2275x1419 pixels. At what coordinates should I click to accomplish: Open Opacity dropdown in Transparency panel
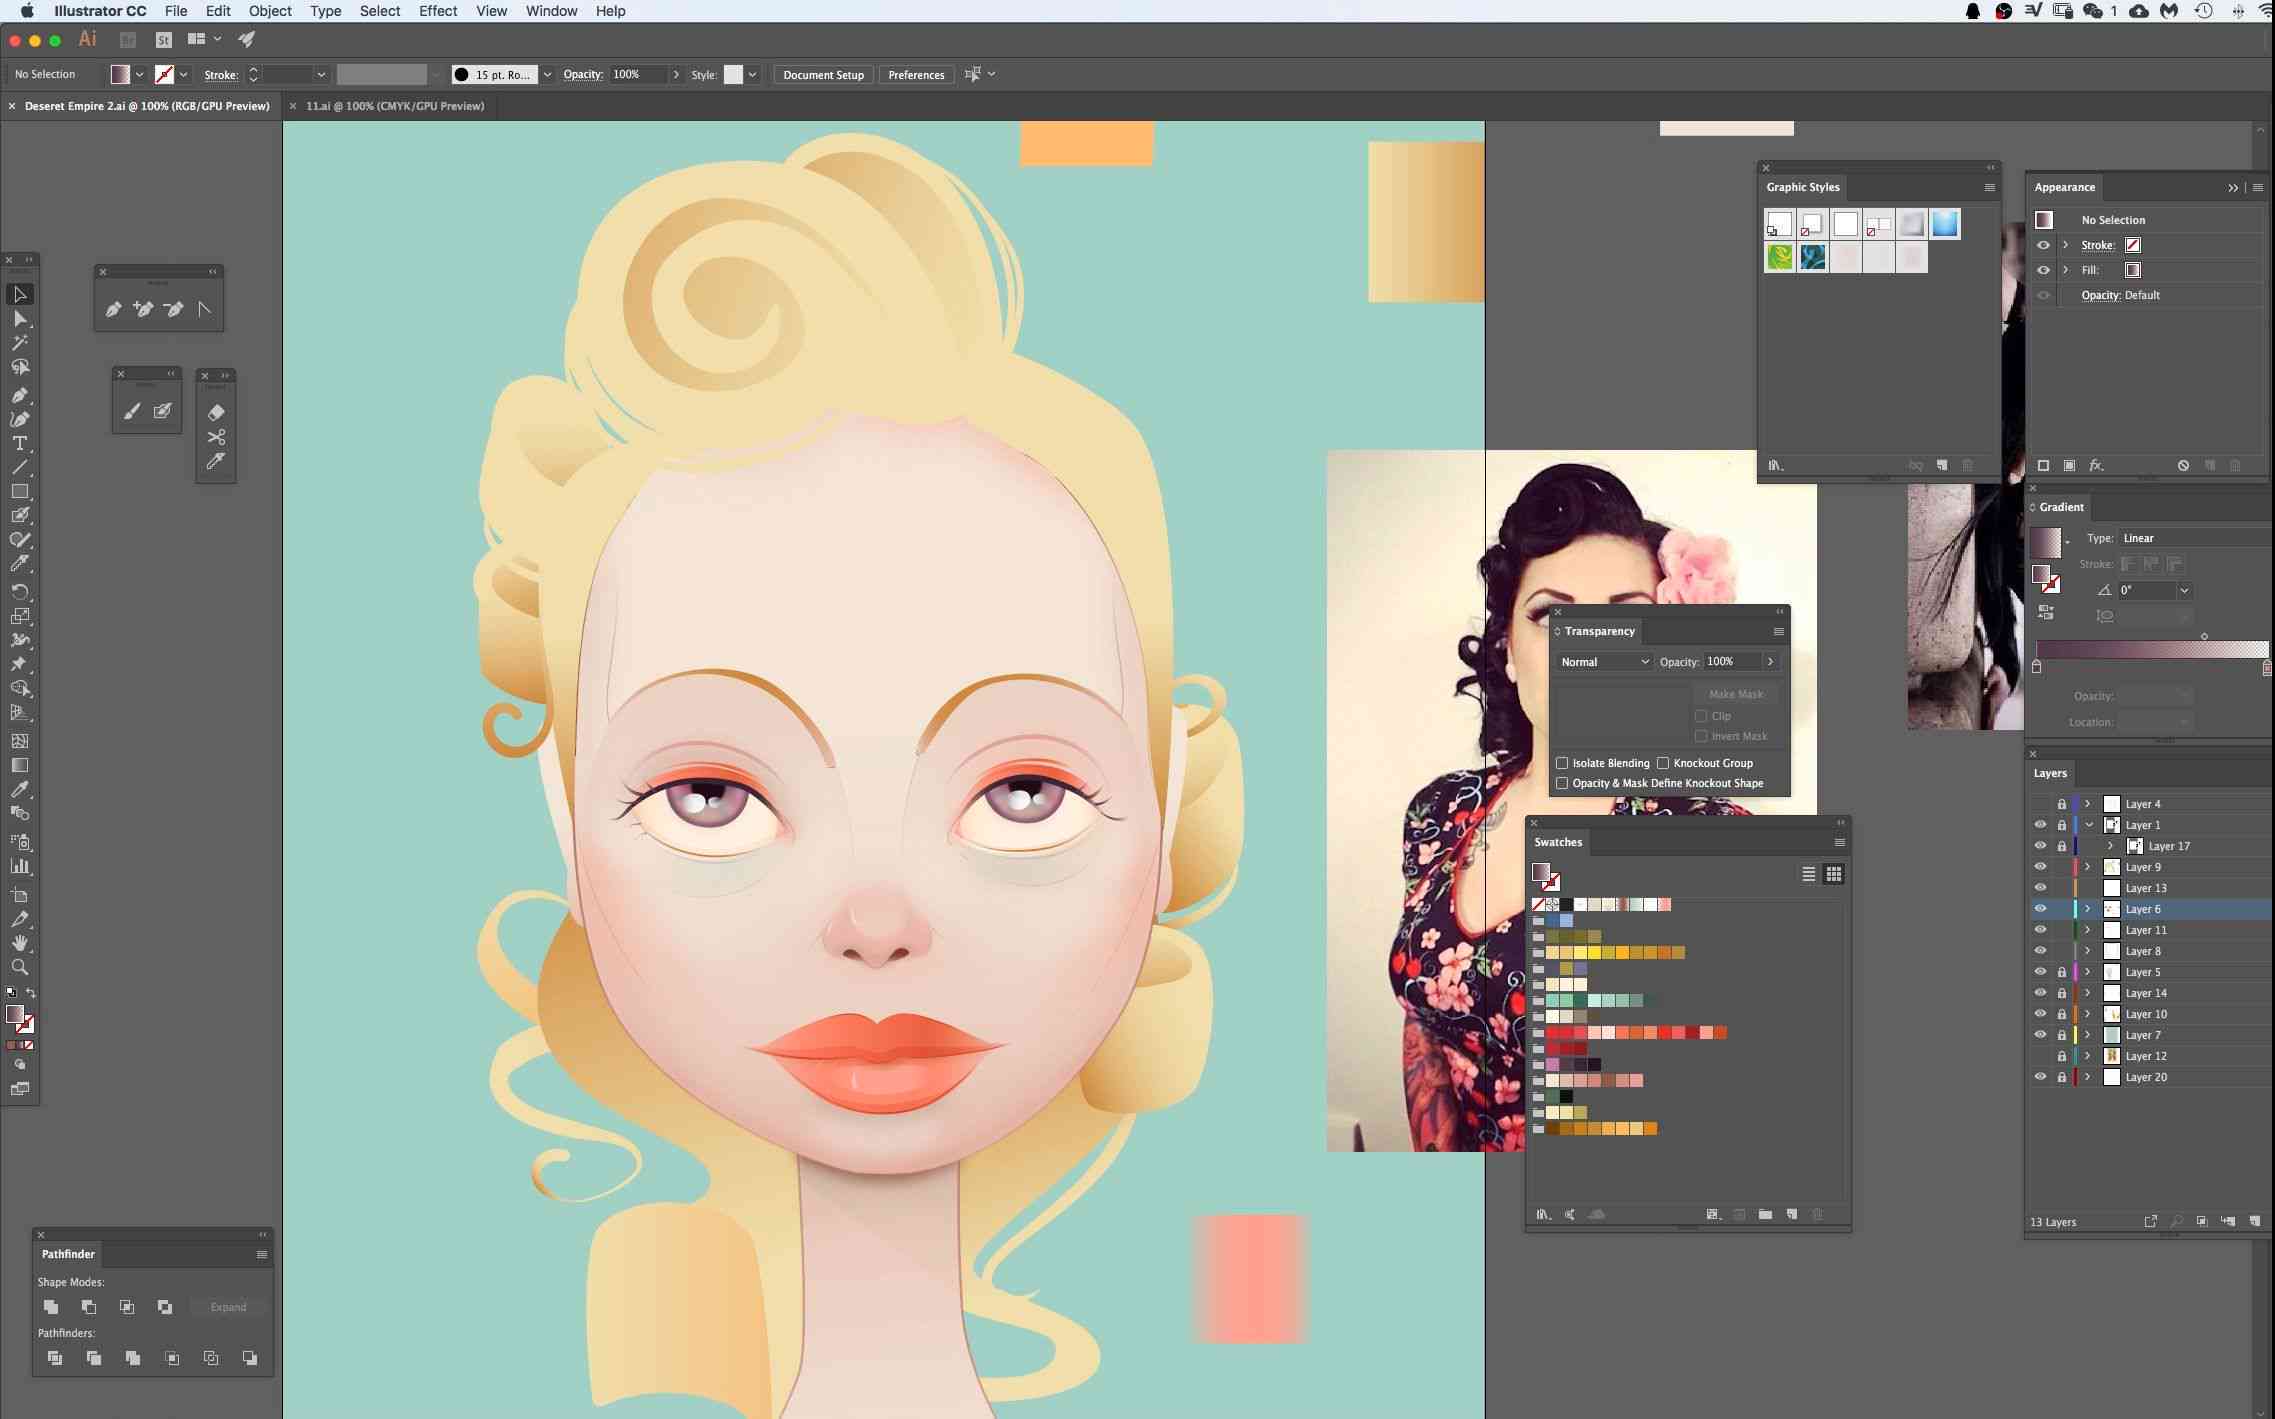(1768, 660)
